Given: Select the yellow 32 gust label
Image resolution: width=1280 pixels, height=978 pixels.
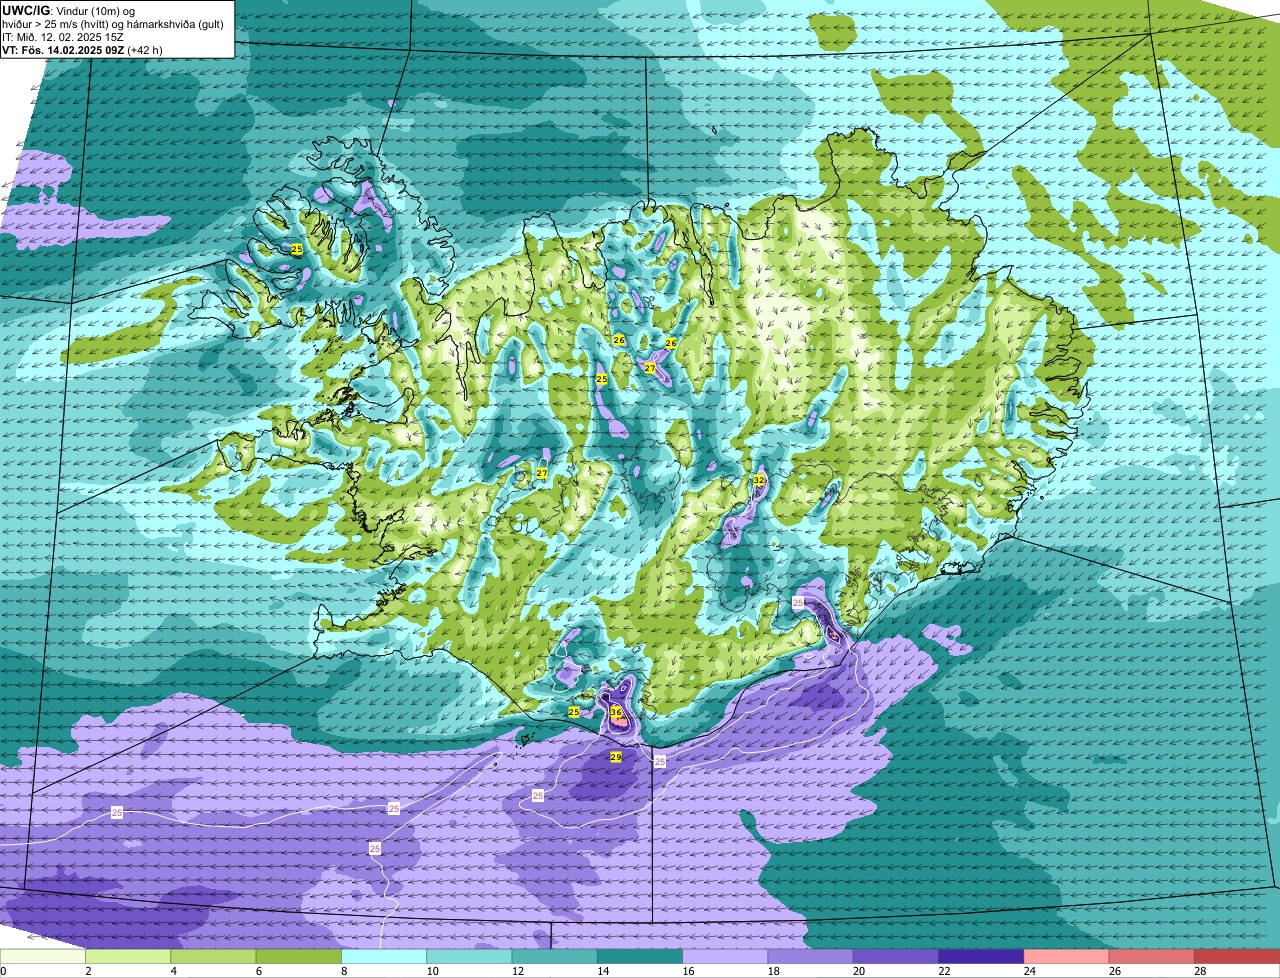Looking at the screenshot, I should point(759,481).
